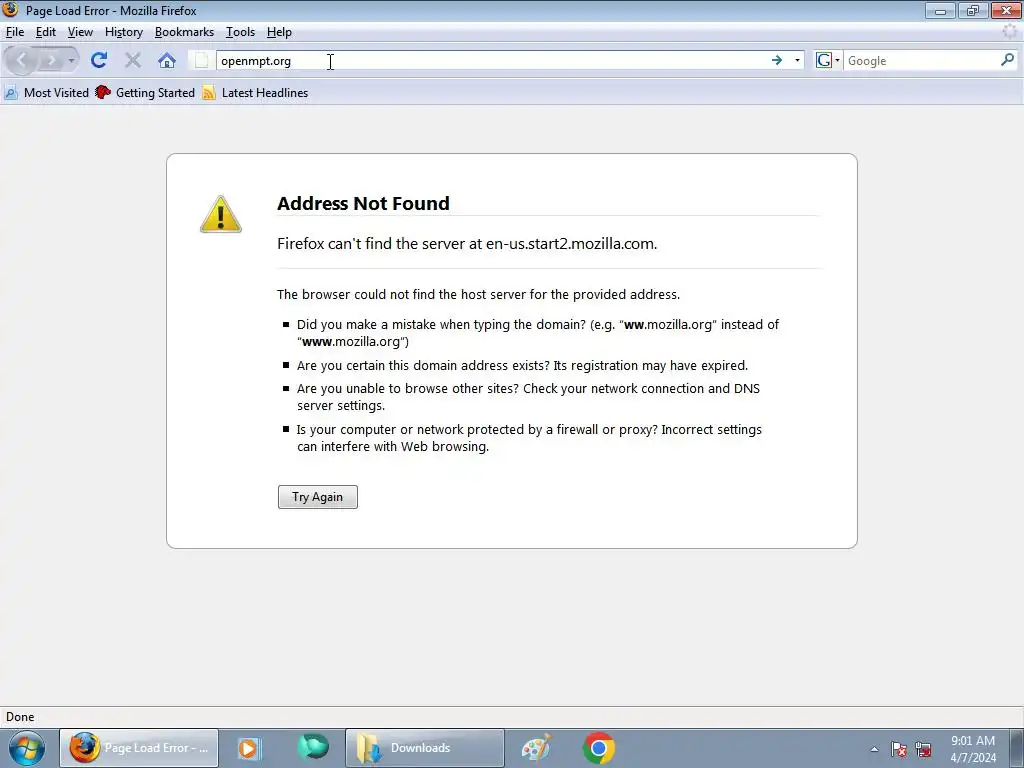Go to the Home page

tap(167, 61)
